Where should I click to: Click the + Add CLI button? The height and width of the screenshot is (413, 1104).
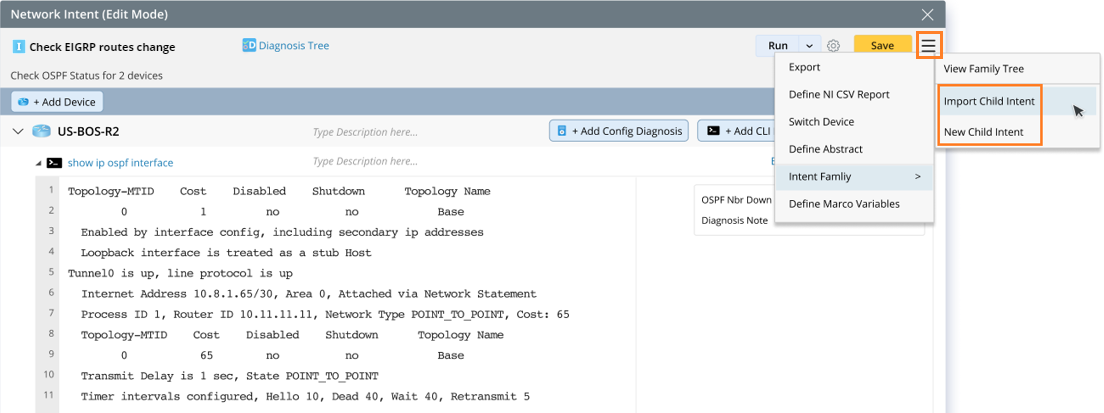pyautogui.click(x=736, y=131)
